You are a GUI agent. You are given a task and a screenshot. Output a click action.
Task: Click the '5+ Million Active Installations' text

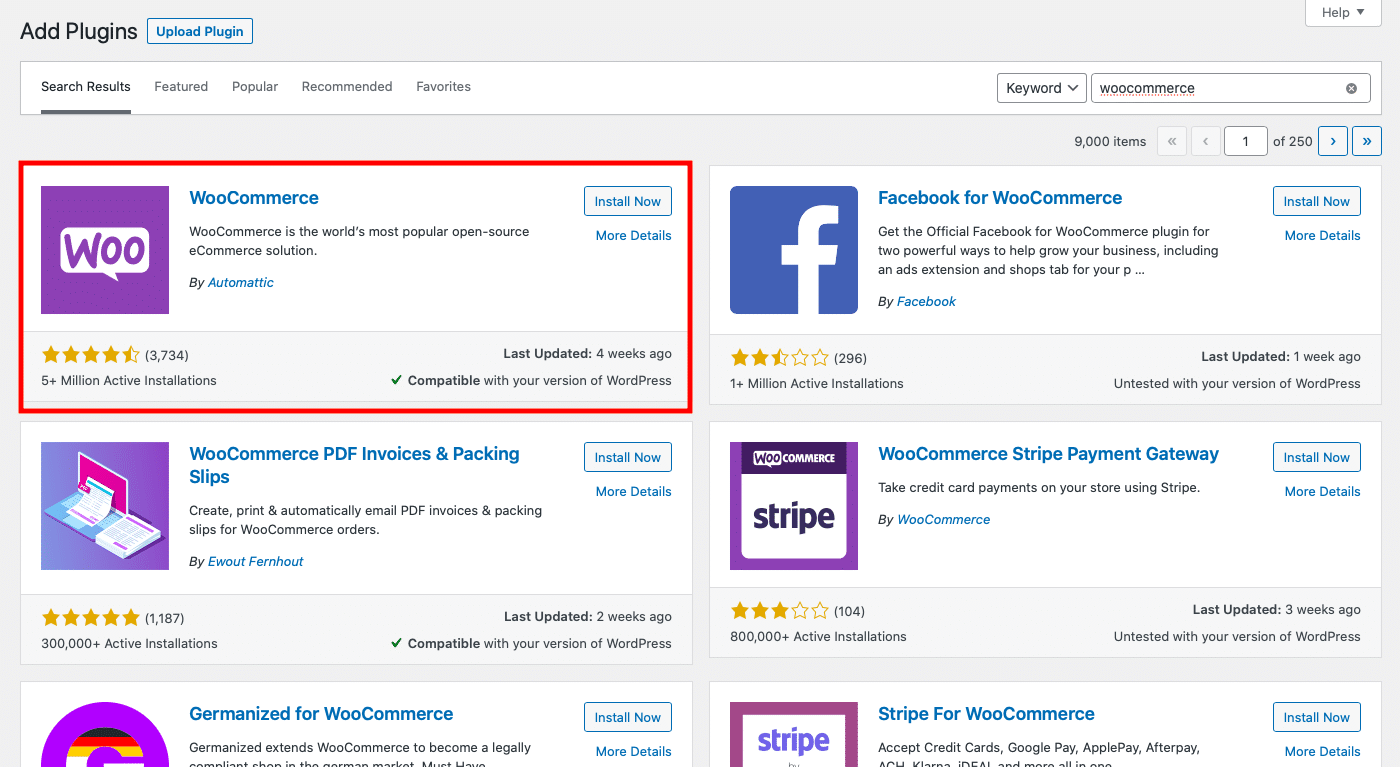pos(129,381)
